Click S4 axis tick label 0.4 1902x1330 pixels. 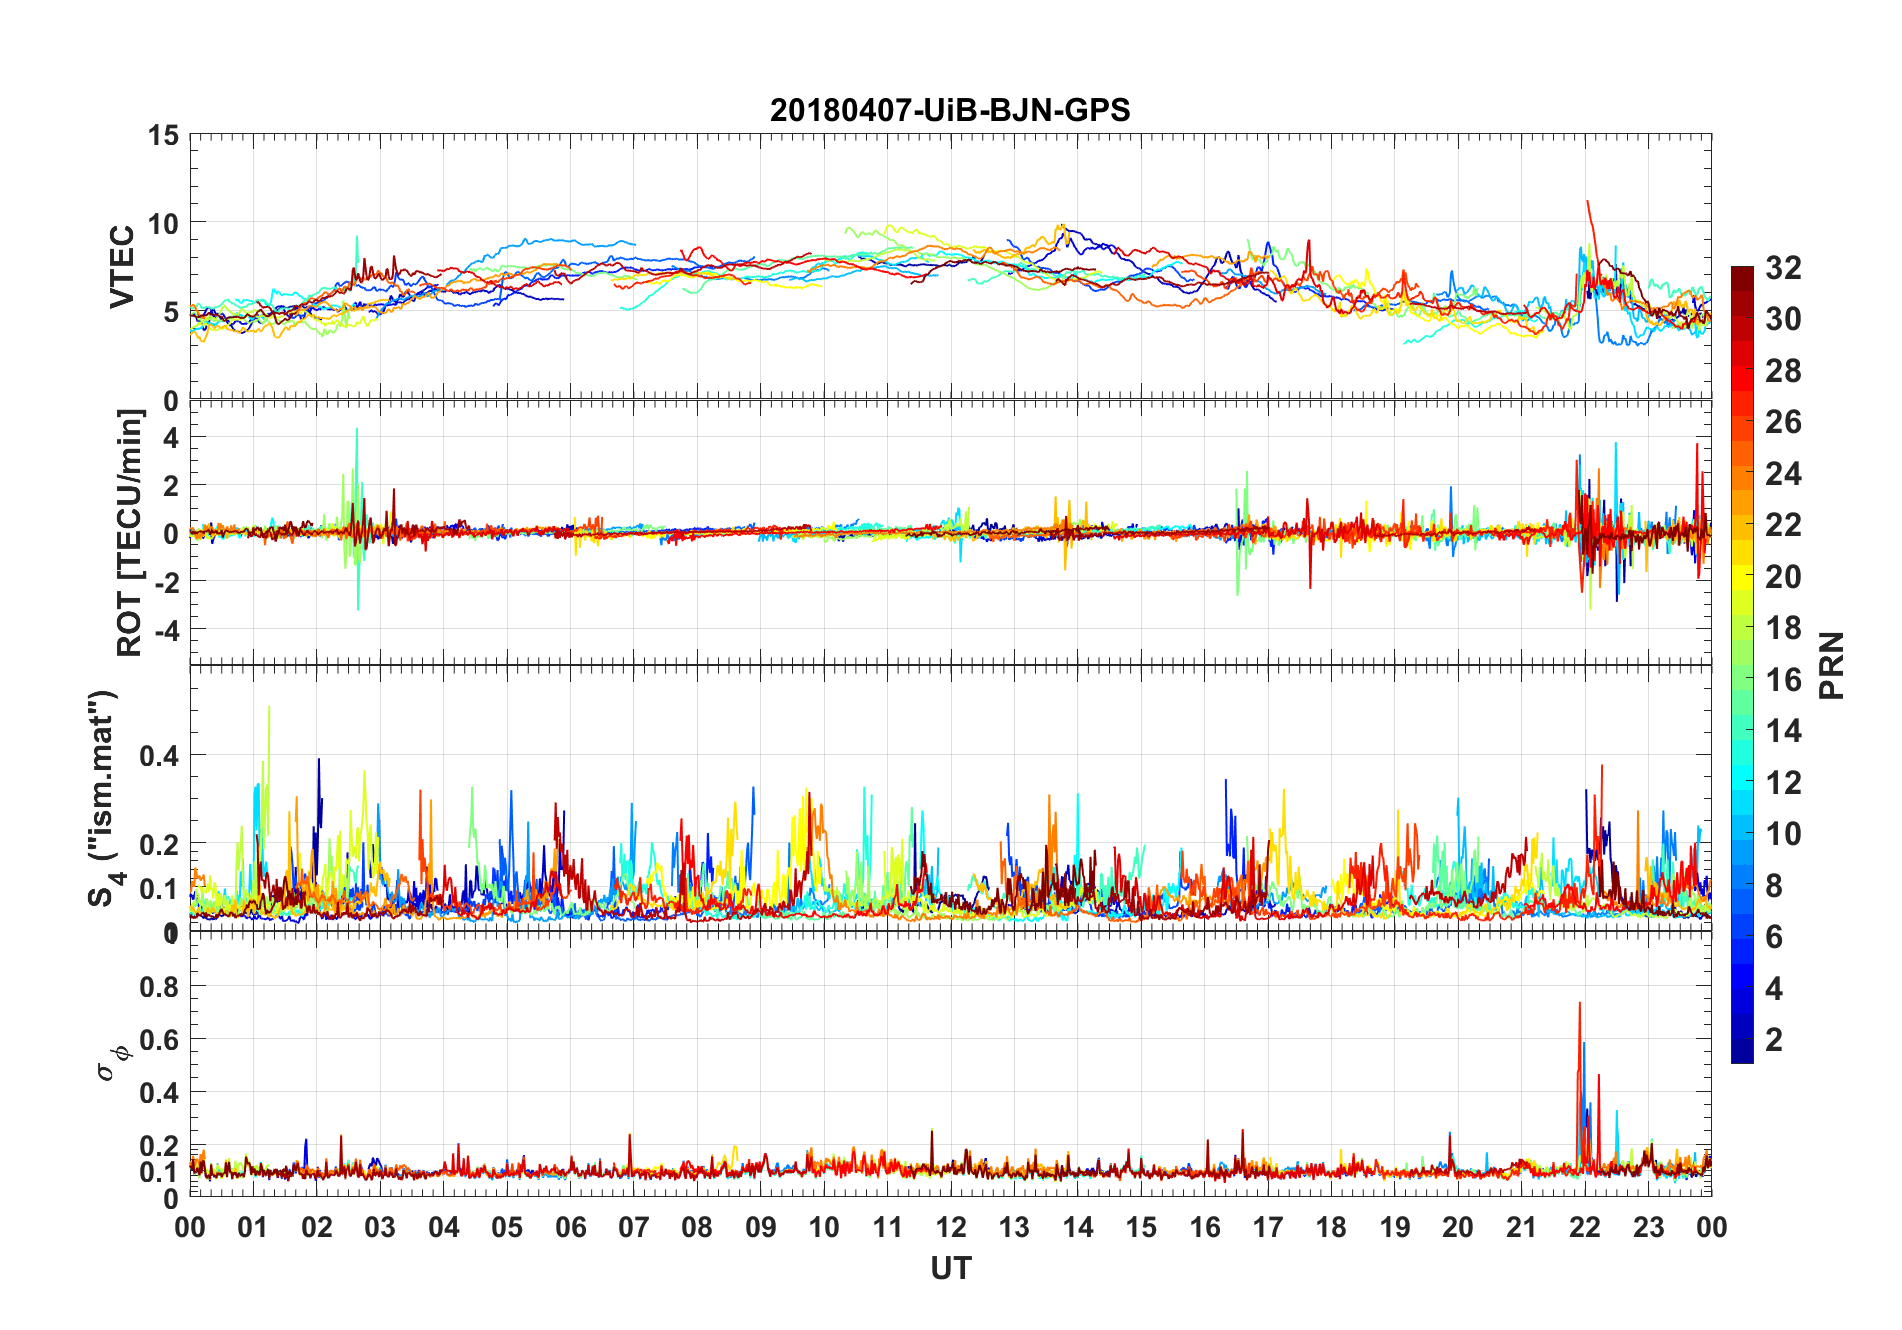point(159,756)
